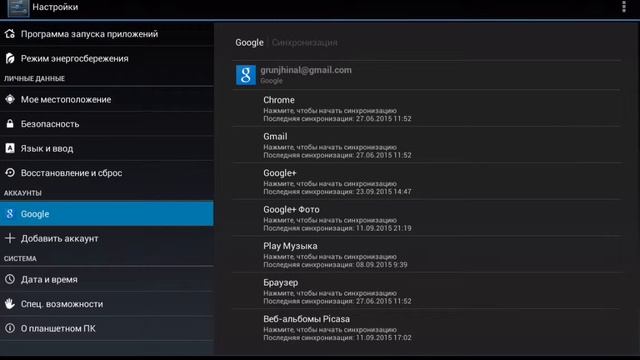
Task: Click the location target icon
Action: point(10,99)
